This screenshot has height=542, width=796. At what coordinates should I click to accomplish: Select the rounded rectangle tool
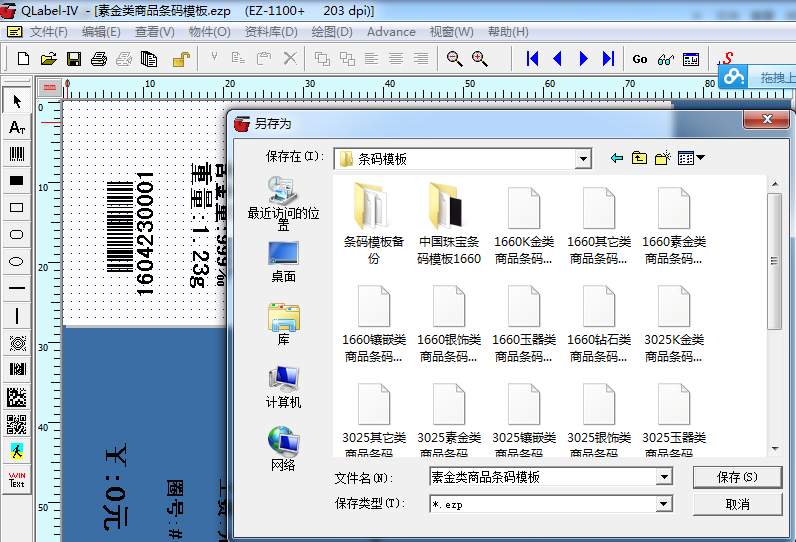pos(17,234)
